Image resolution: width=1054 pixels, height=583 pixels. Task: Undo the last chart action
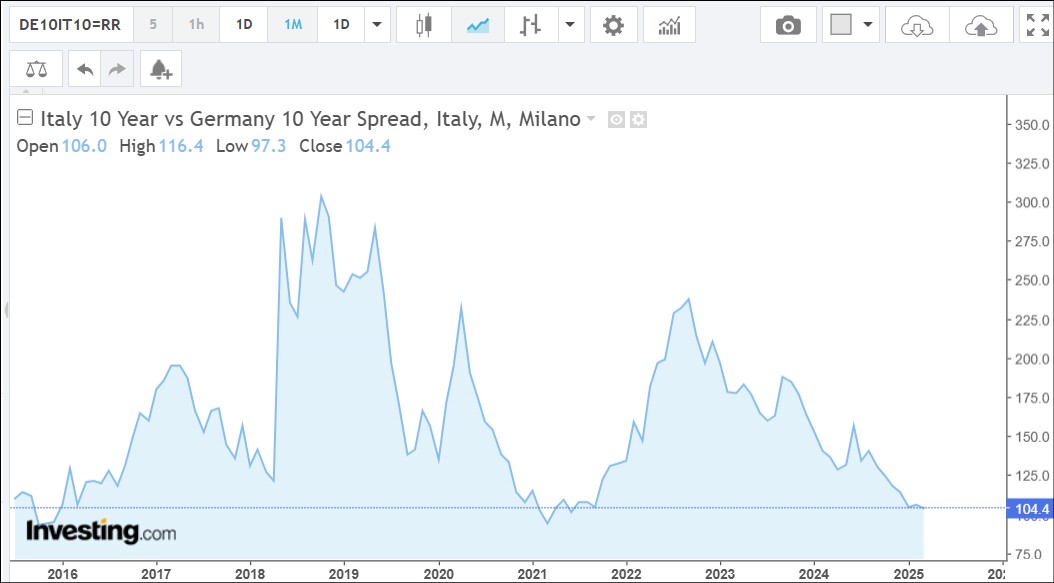(85, 69)
